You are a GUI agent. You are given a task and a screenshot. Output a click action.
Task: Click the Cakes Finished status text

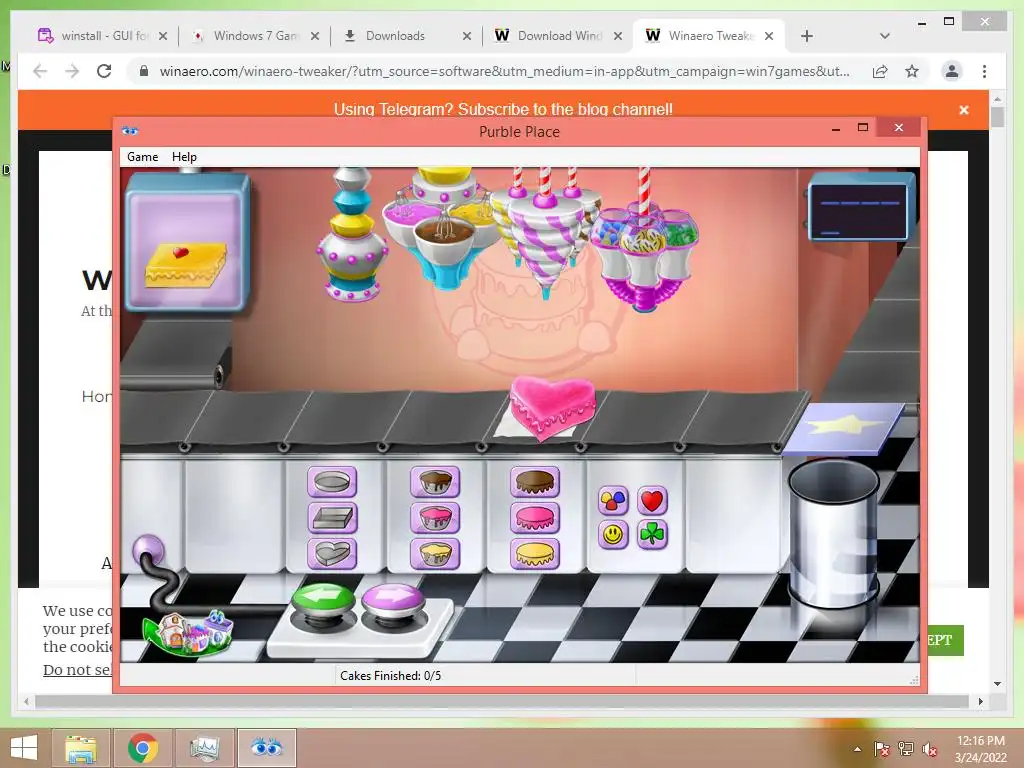click(391, 676)
